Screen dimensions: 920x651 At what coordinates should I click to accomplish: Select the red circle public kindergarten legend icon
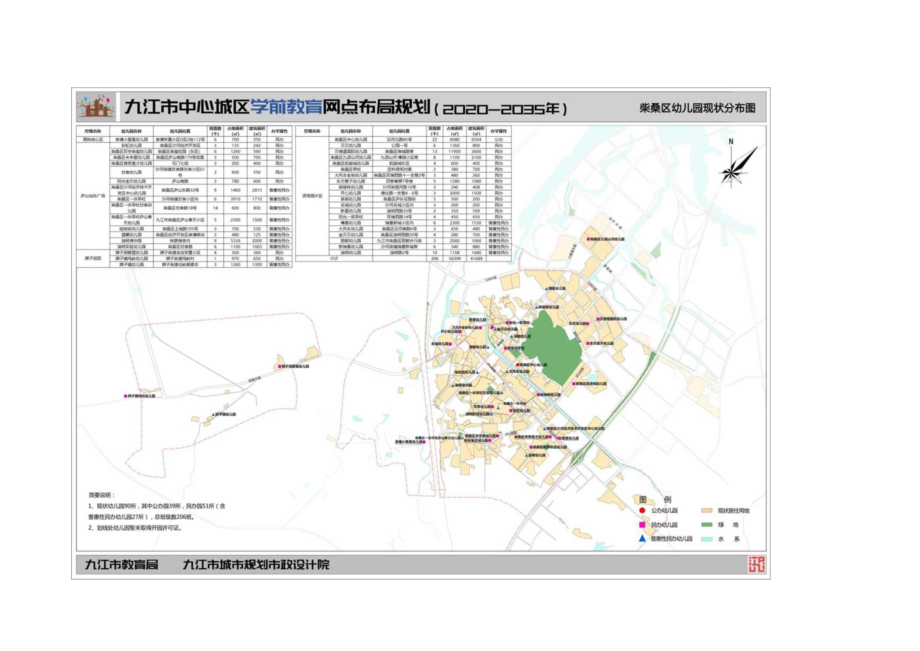[643, 510]
